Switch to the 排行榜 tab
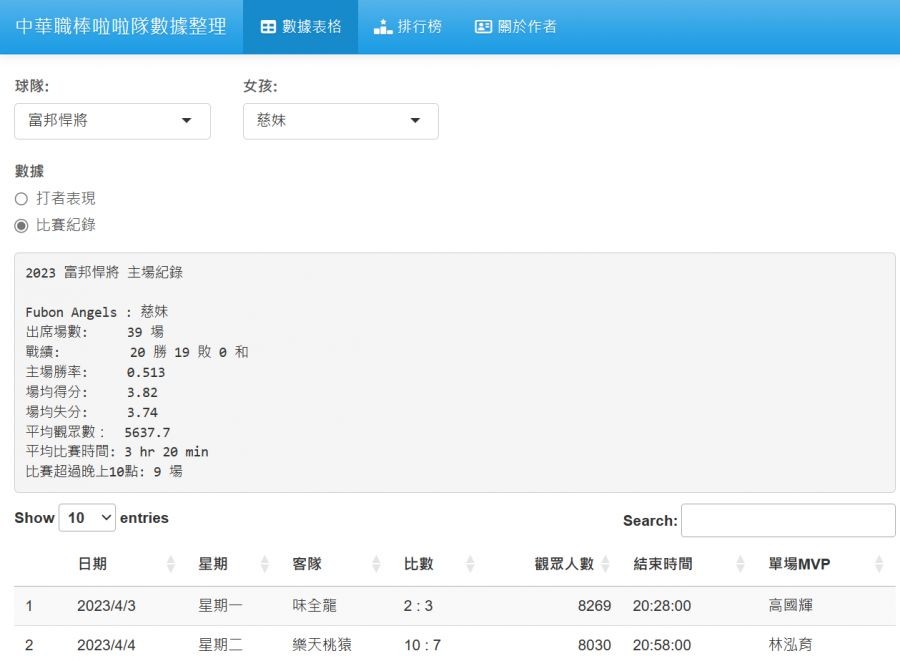 (x=408, y=27)
